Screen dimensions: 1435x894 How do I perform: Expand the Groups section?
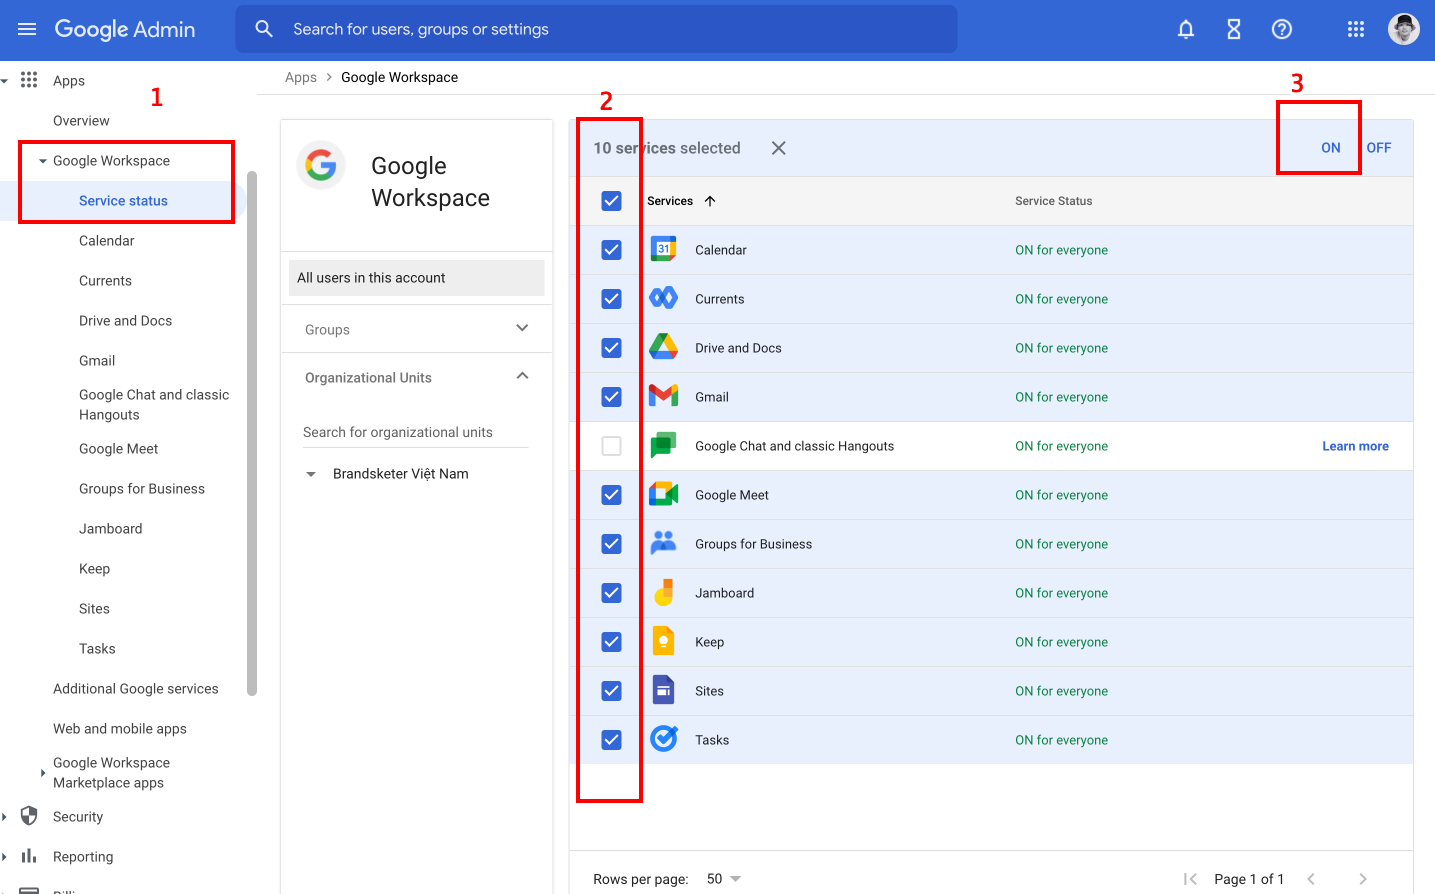(x=522, y=328)
